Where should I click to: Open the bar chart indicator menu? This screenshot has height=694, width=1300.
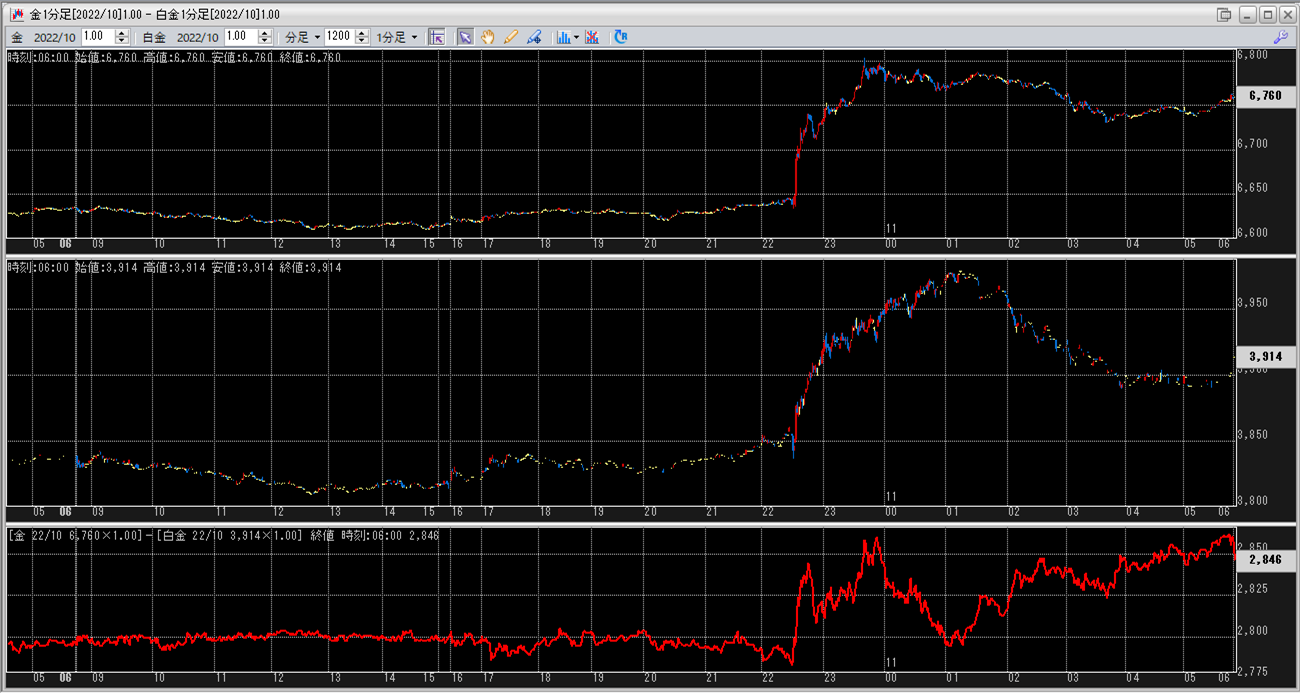[566, 37]
